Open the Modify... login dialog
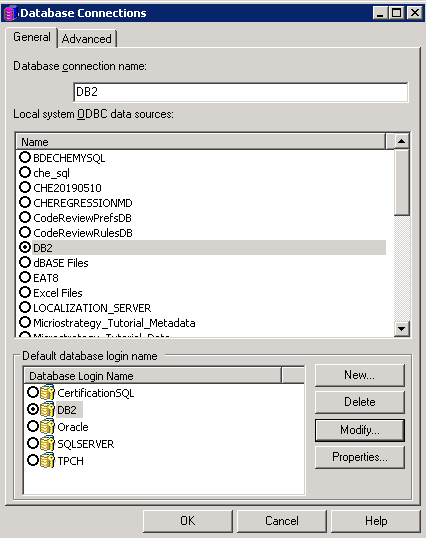Image resolution: width=426 pixels, height=538 pixels. 359,430
